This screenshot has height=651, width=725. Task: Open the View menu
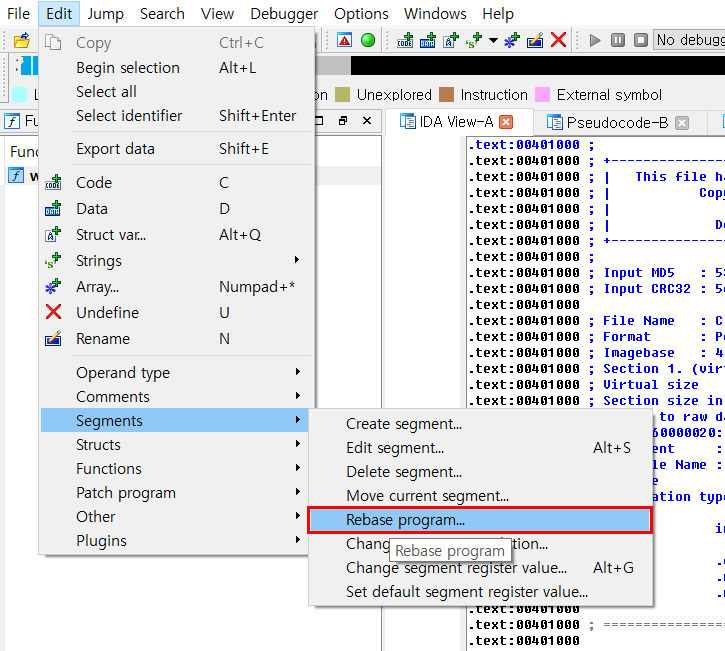(217, 14)
